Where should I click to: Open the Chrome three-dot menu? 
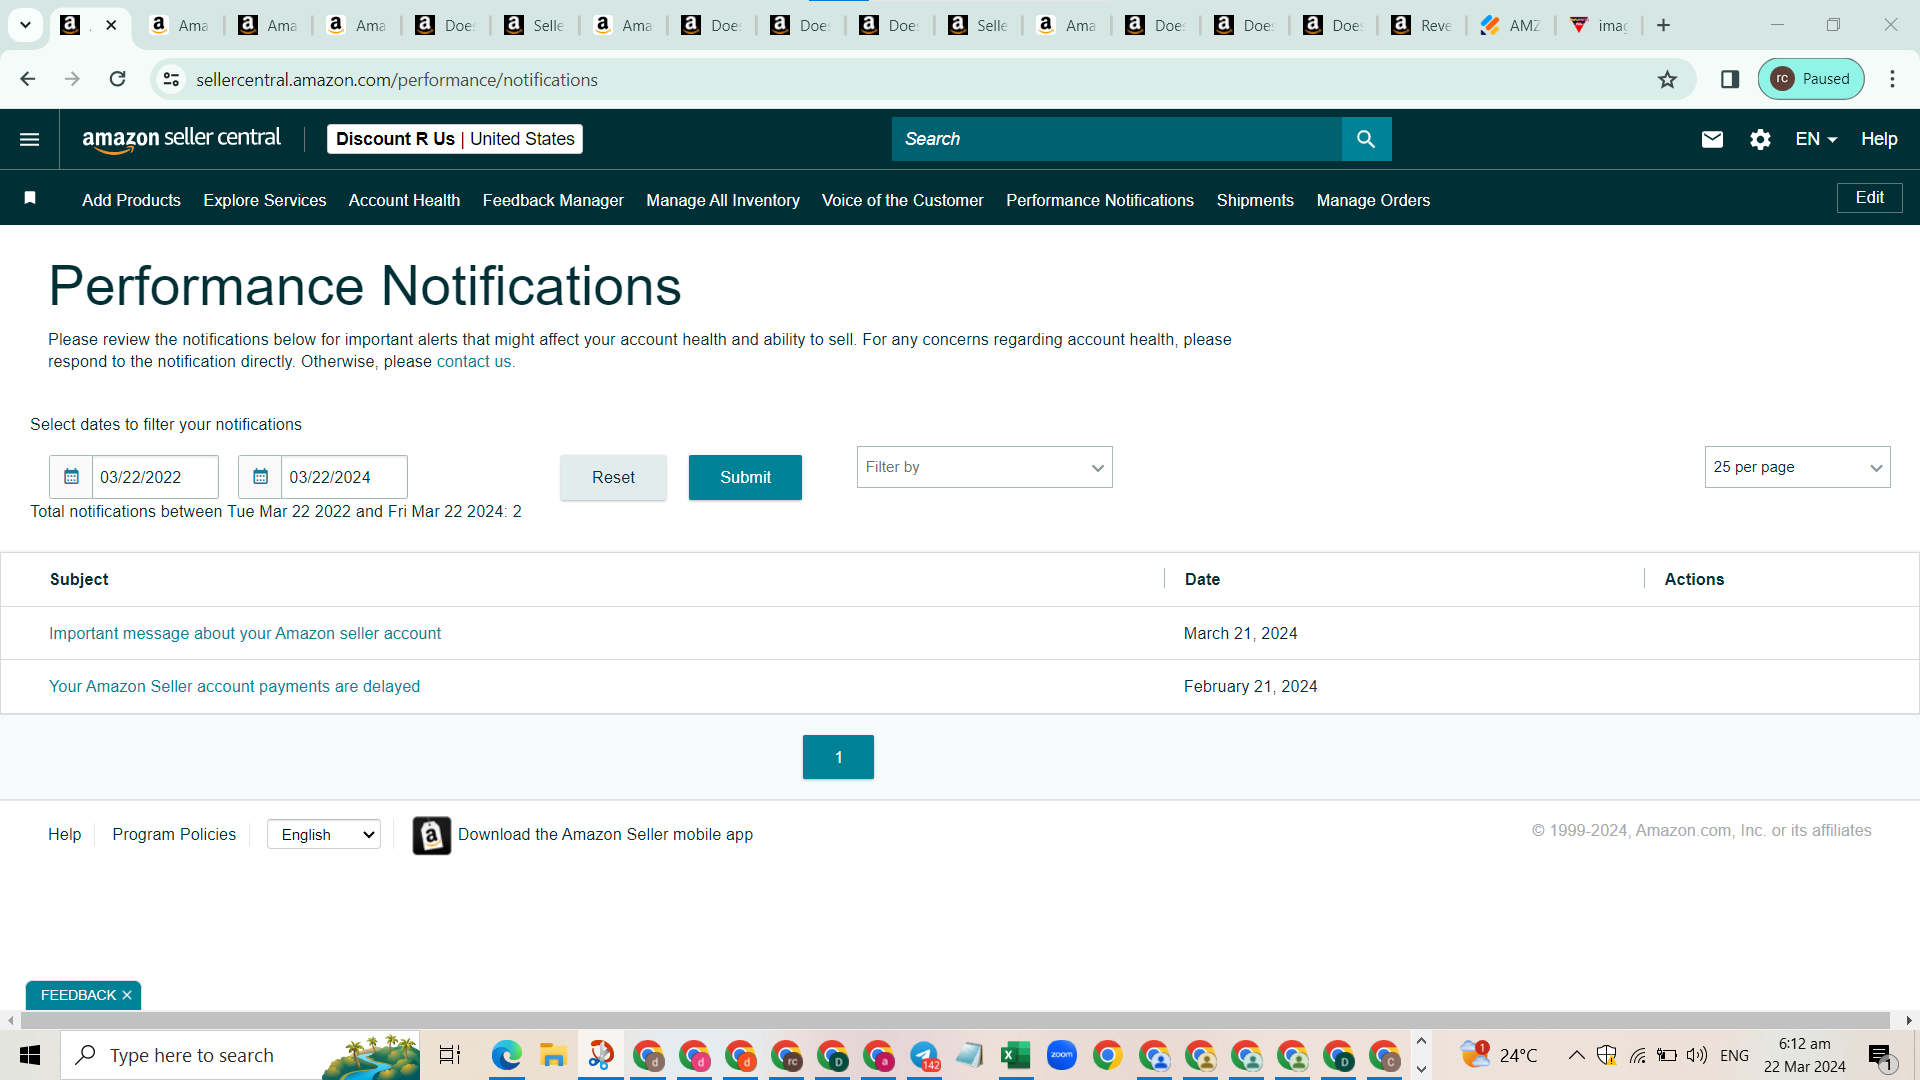[1892, 79]
